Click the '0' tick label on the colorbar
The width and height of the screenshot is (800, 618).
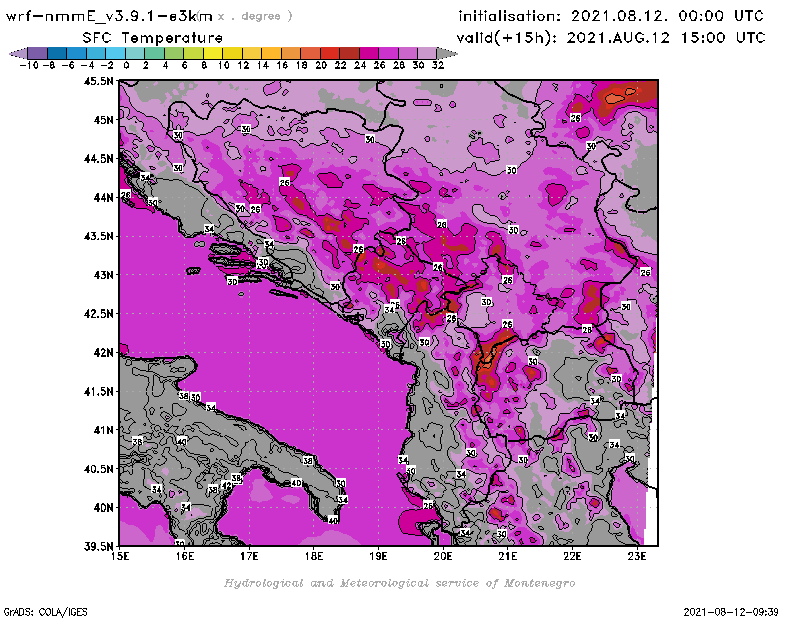click(126, 65)
